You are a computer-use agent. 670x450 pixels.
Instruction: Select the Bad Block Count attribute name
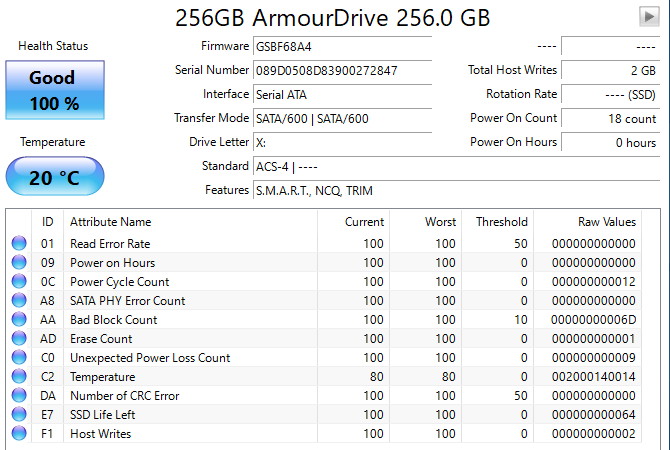114,320
